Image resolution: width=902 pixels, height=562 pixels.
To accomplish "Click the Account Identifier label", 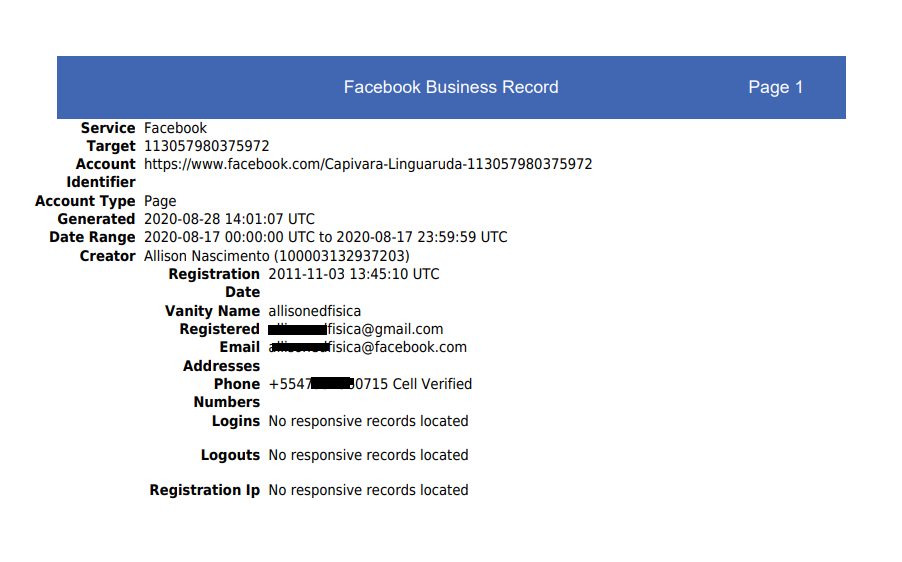I will (x=101, y=173).
